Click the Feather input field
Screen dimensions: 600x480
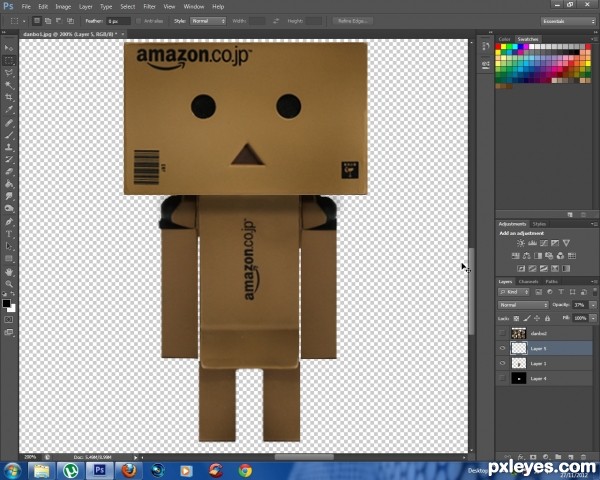pyautogui.click(x=119, y=21)
